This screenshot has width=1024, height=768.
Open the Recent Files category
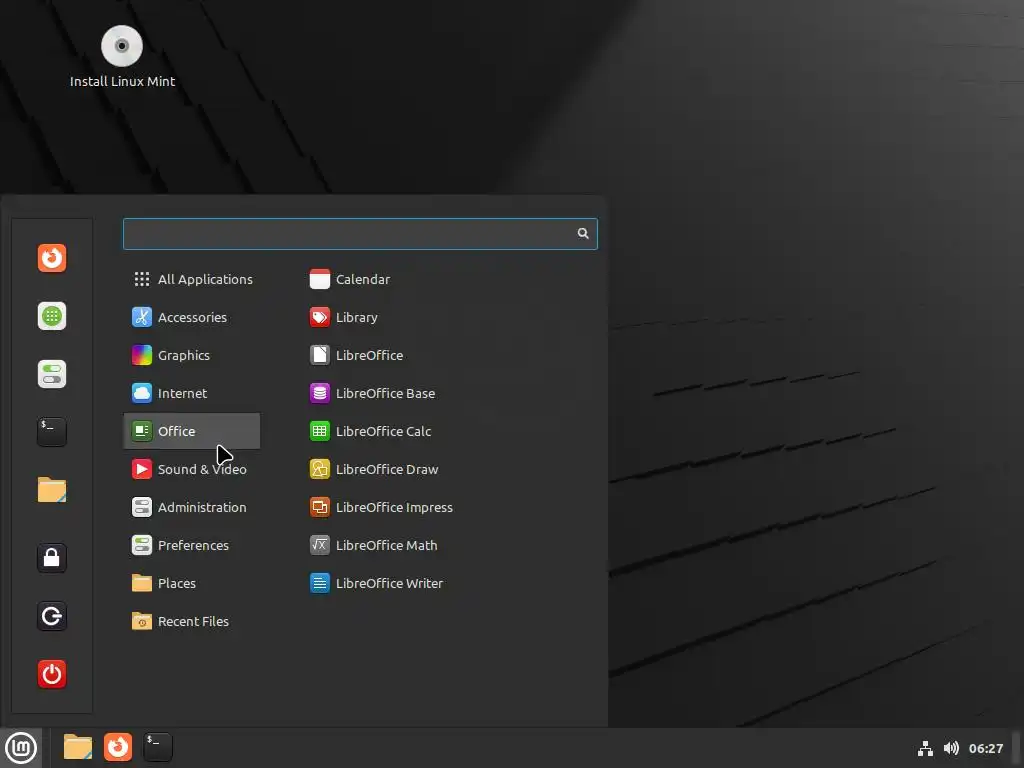[192, 621]
